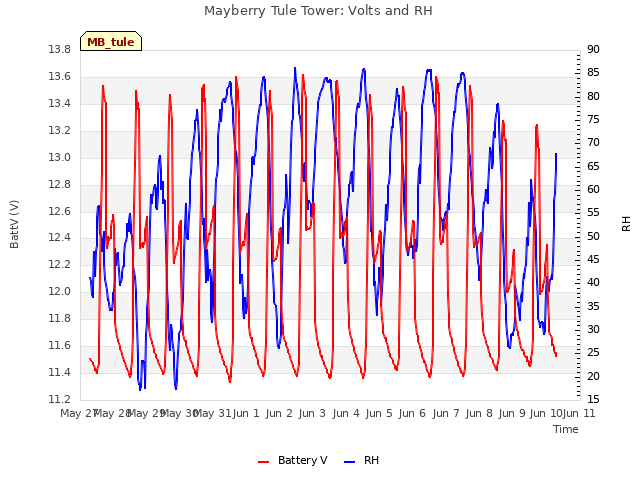
Task: Click the Jun 11 date tick label
Action: (579, 413)
